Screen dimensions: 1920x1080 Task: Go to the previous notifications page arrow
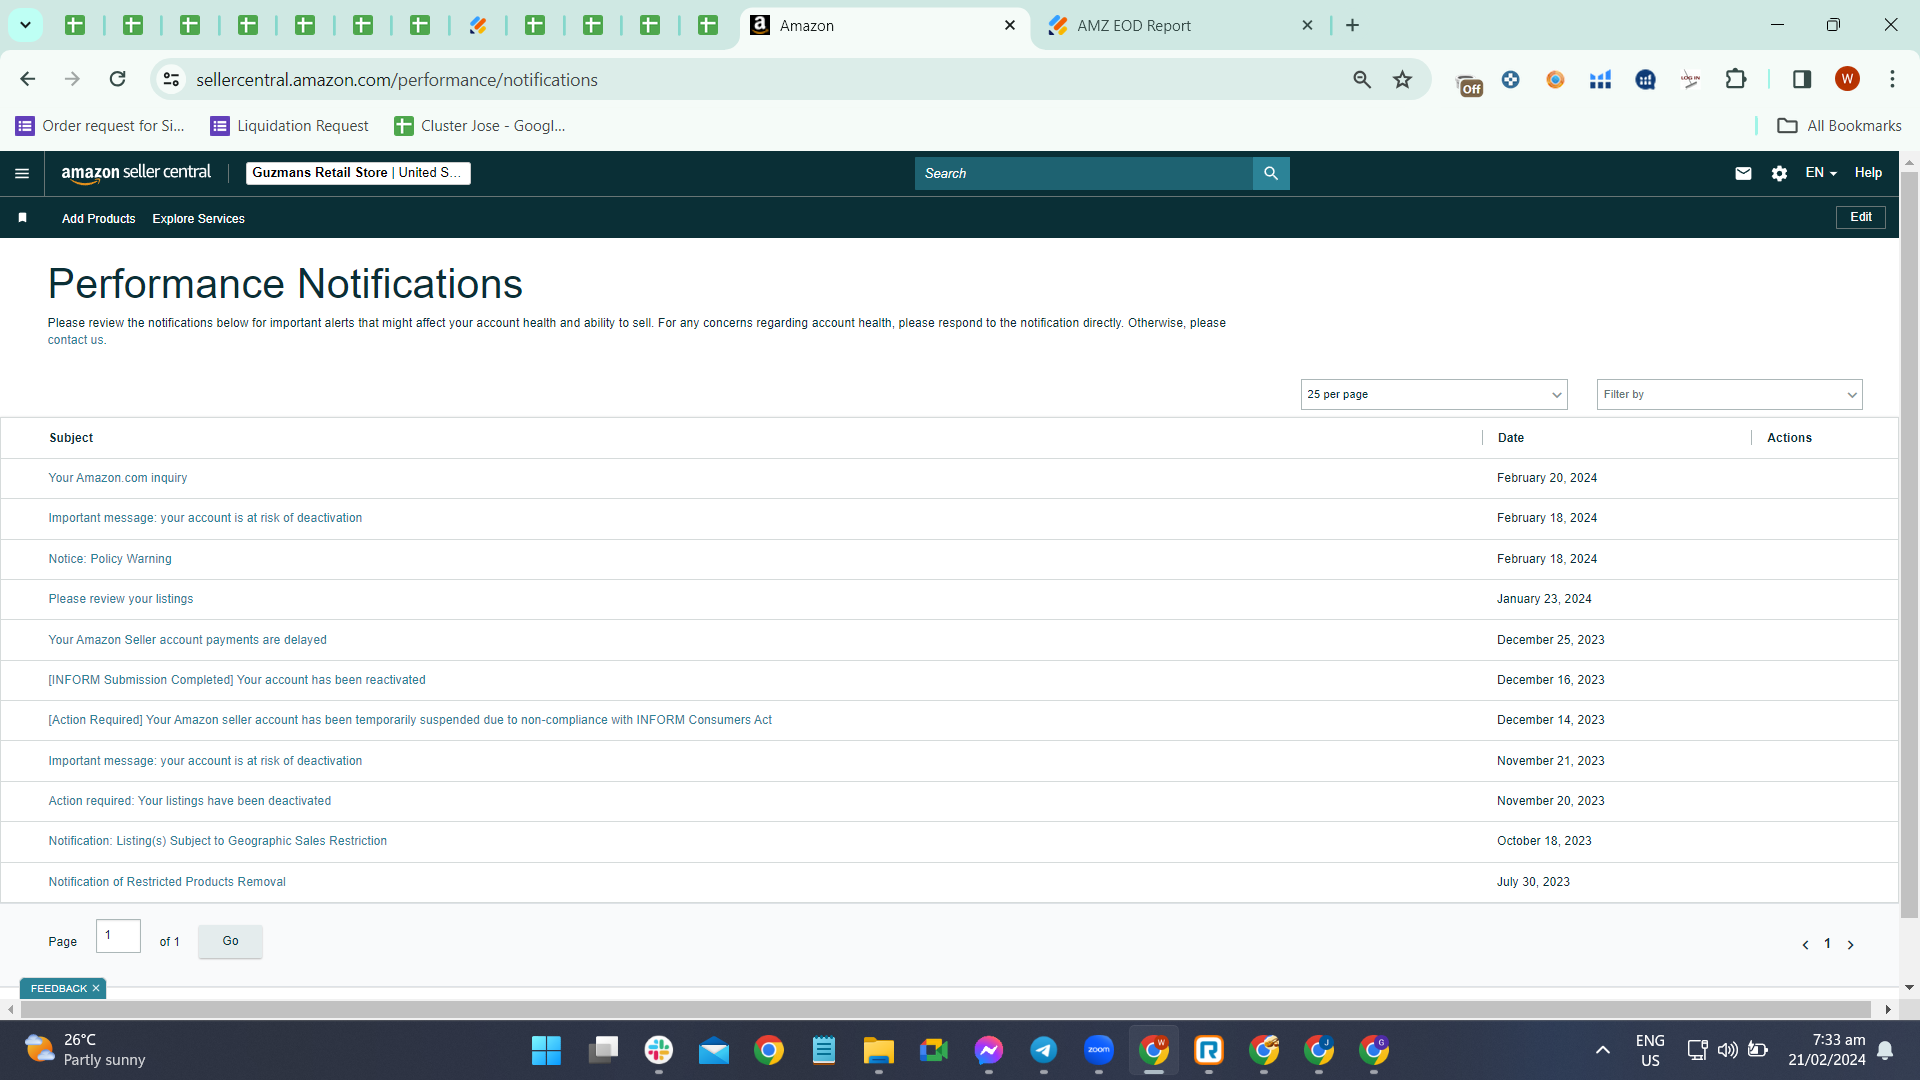[x=1805, y=945]
